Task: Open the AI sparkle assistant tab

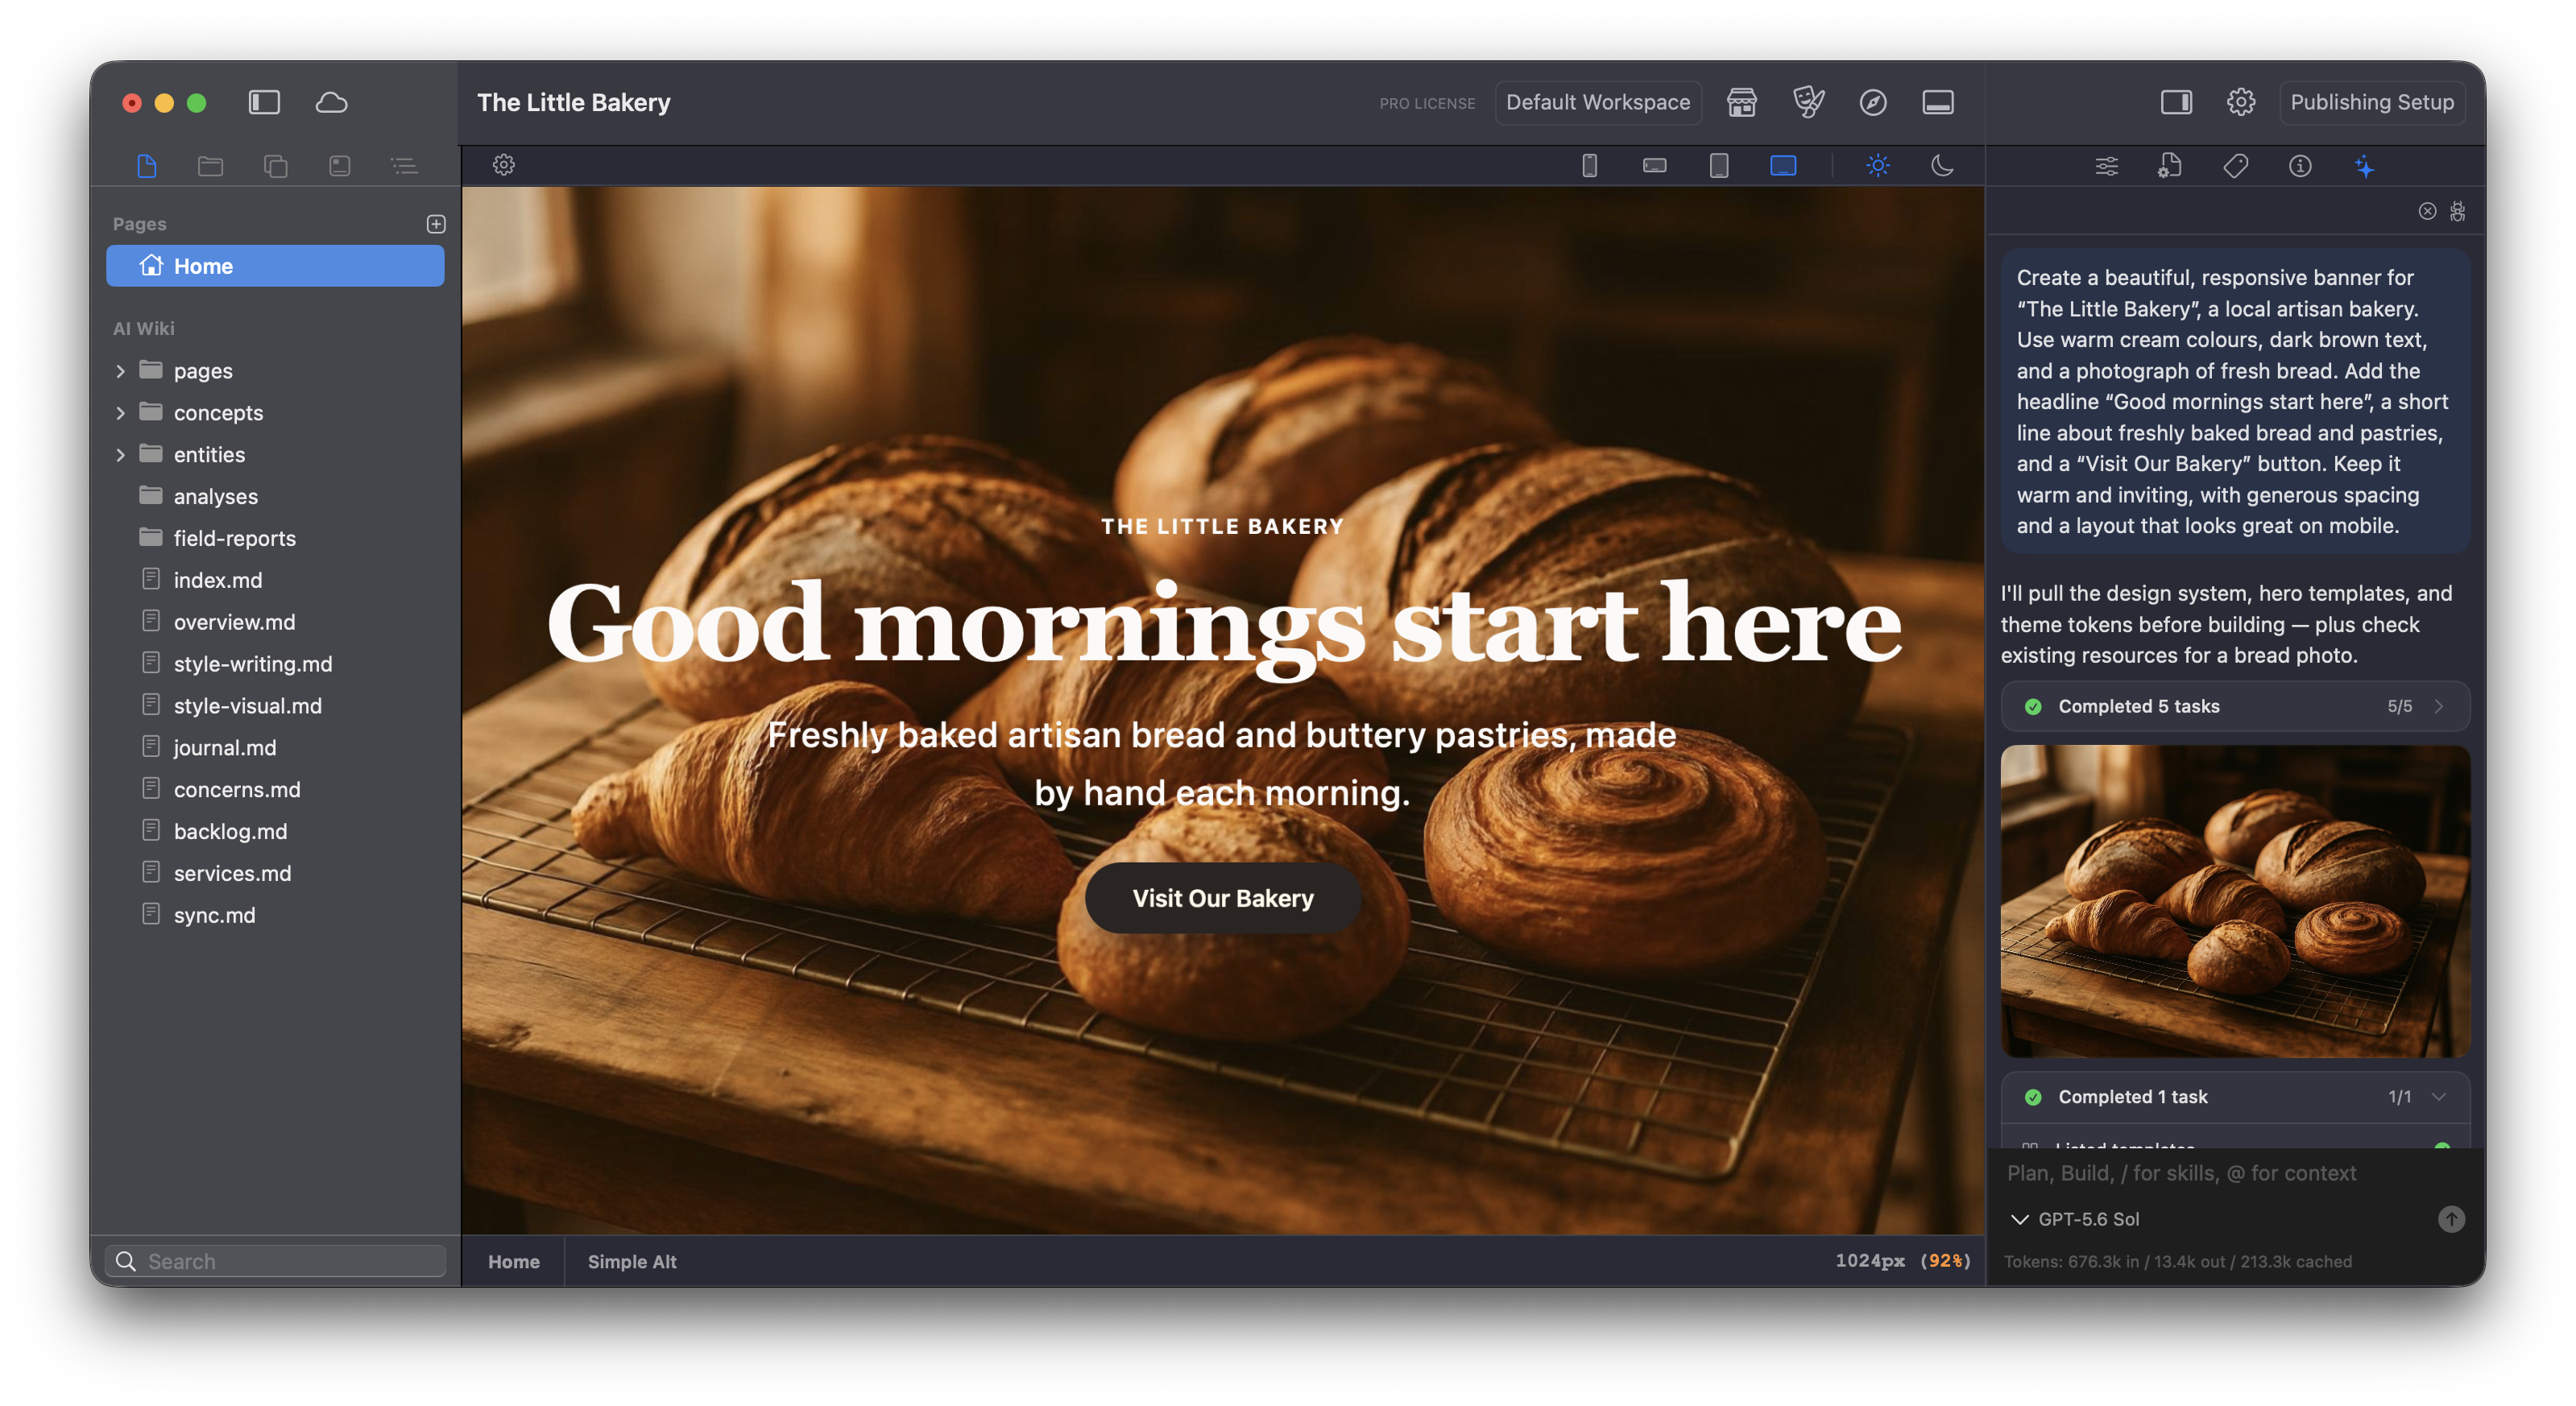Action: [2364, 166]
